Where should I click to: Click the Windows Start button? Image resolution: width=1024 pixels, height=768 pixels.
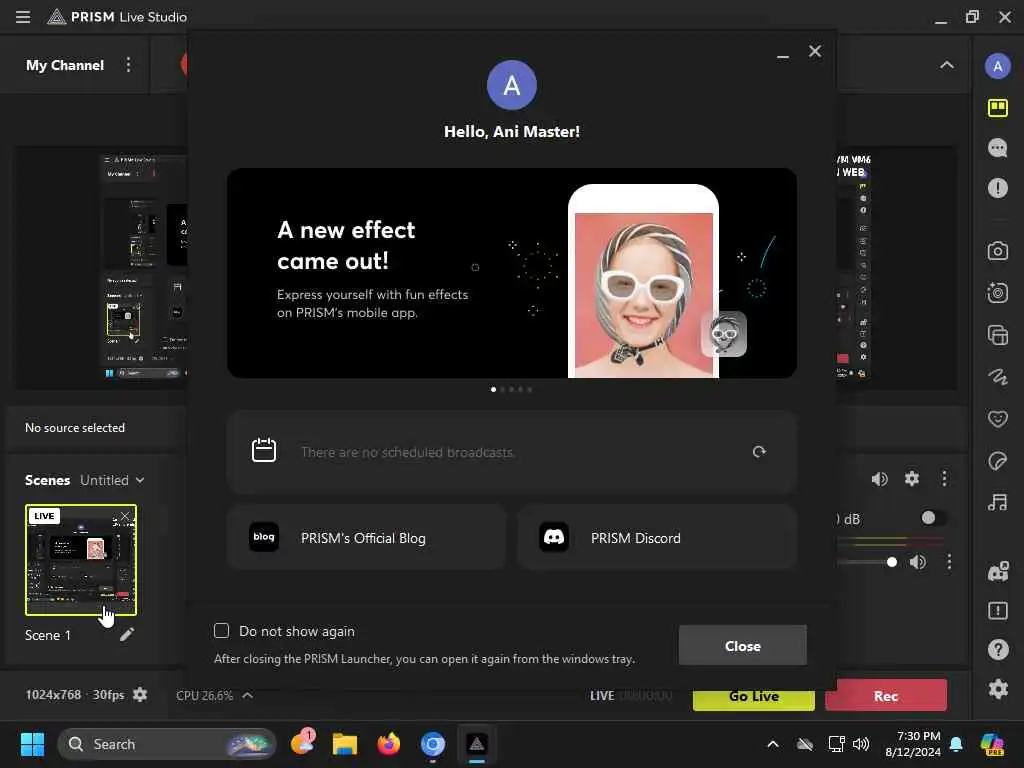tap(32, 744)
